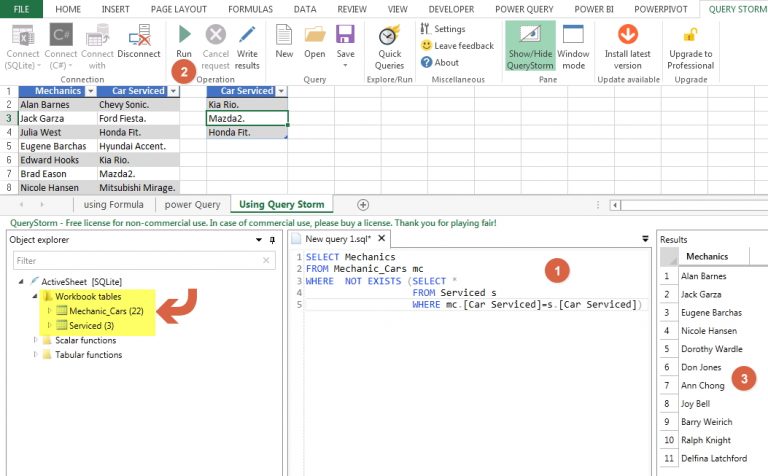Open the FILE menu
Screen dimensions: 768x476
tap(21, 9)
